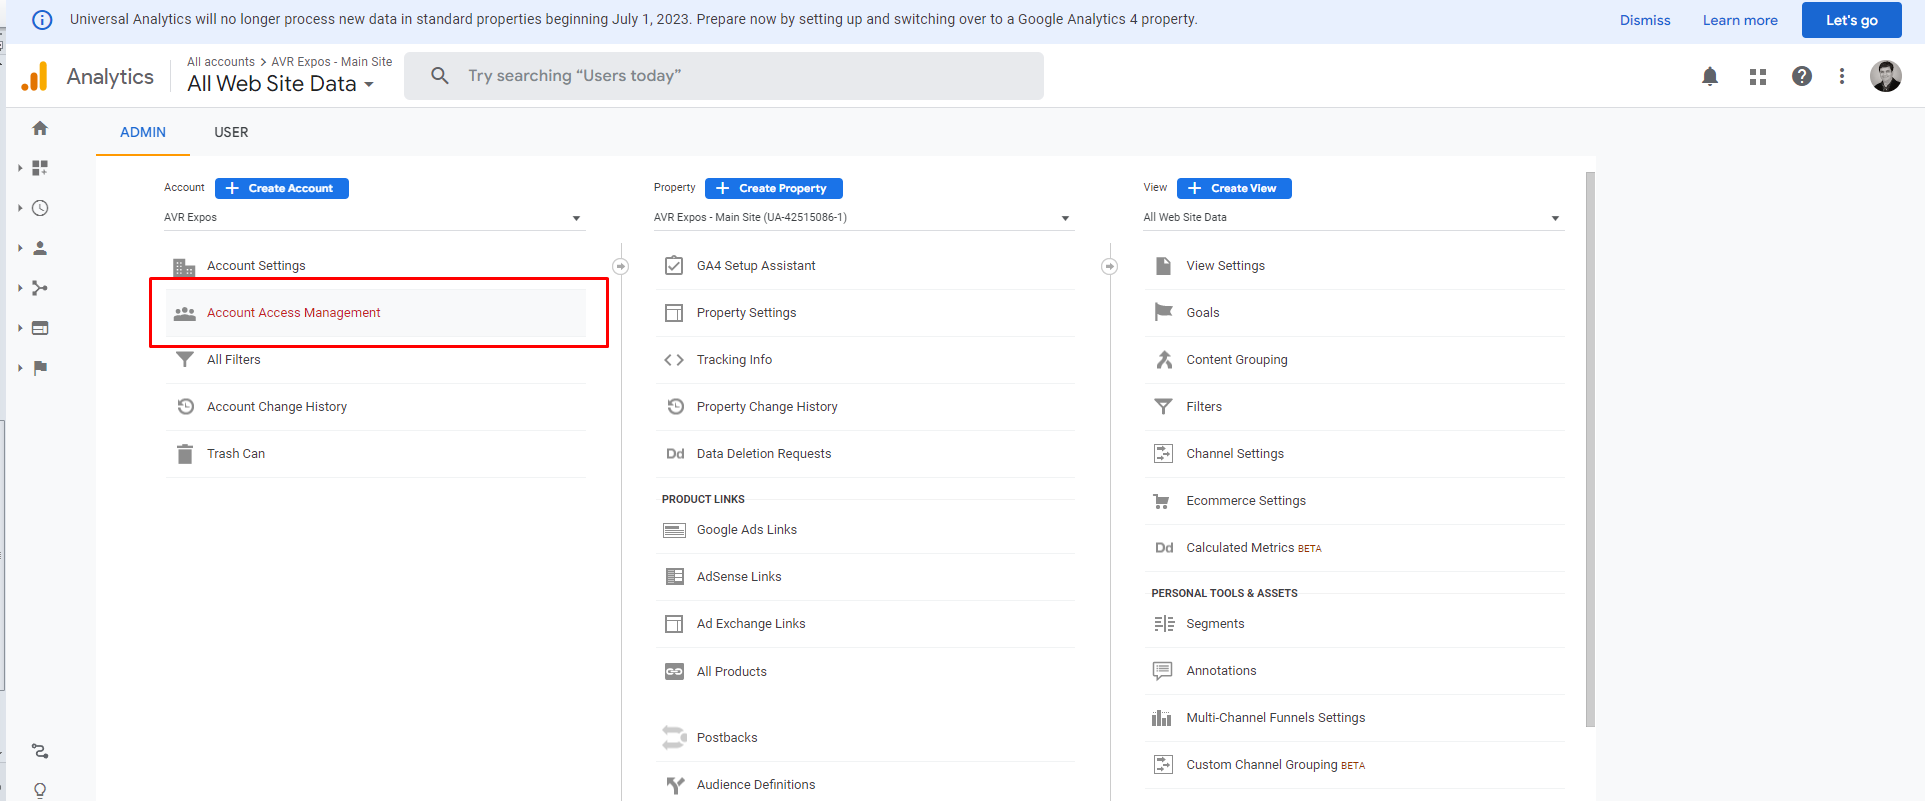
Task: Click the search field "Users today"
Action: point(724,76)
